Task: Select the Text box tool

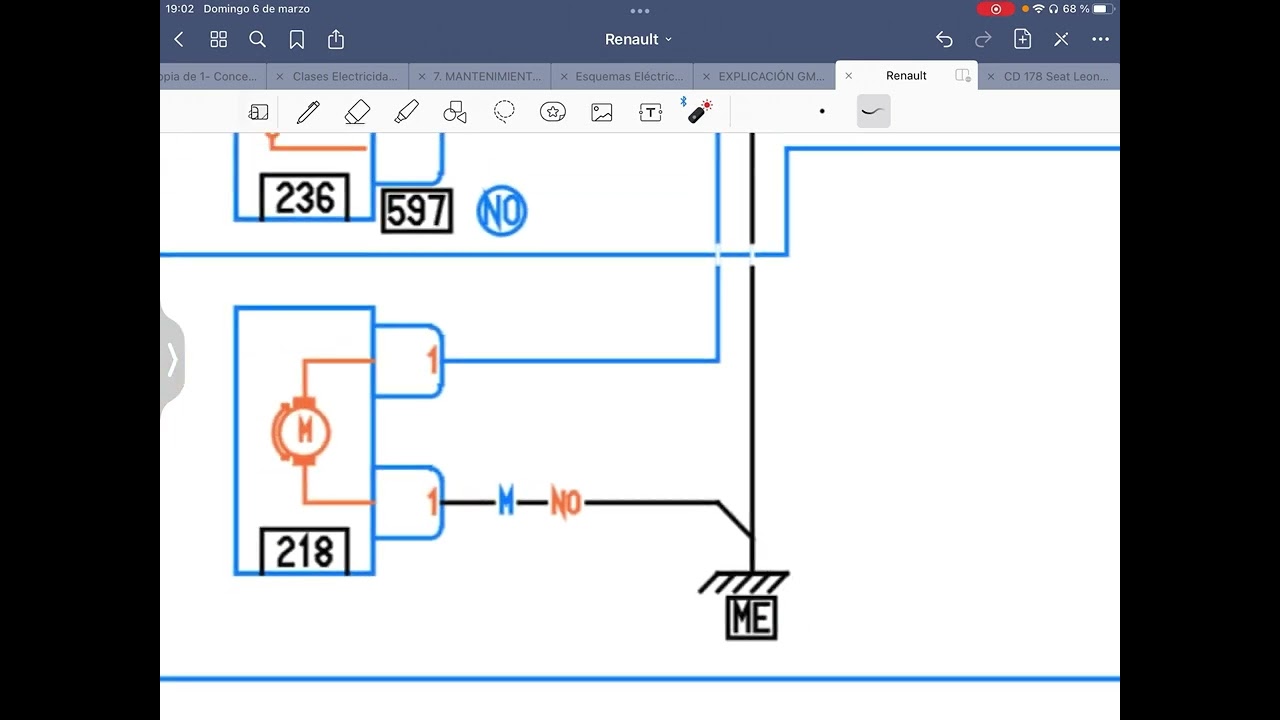Action: tap(651, 112)
